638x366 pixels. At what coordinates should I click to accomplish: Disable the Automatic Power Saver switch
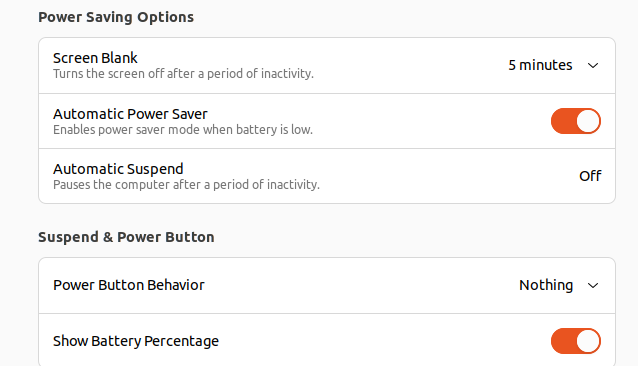[x=576, y=121]
